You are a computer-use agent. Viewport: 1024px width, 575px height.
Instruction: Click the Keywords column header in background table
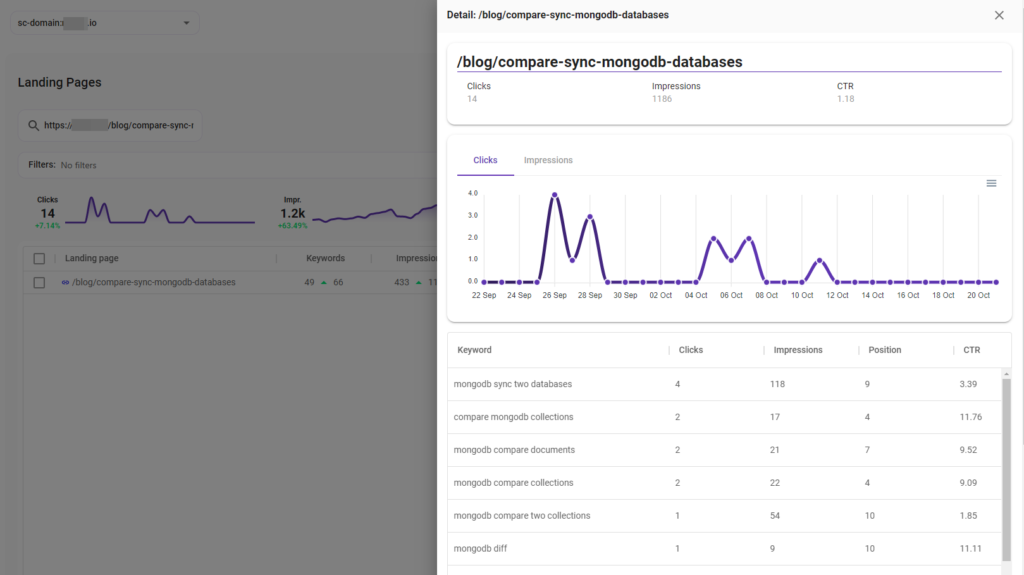[x=325, y=258]
